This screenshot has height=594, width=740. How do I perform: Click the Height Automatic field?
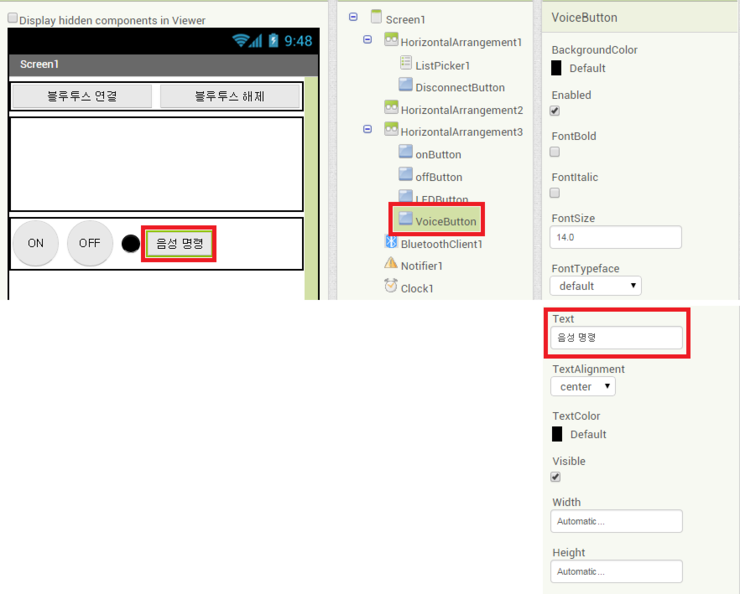tap(616, 571)
